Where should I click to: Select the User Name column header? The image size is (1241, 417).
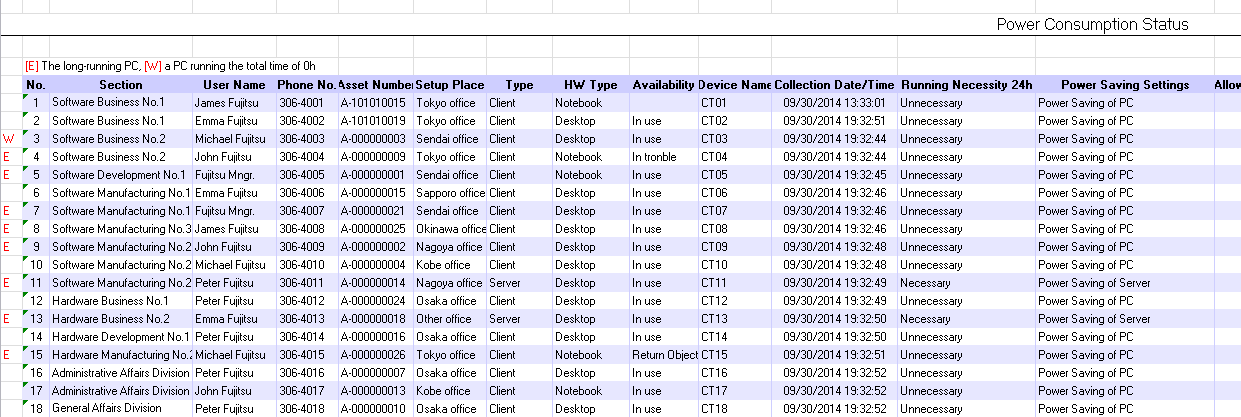point(234,85)
